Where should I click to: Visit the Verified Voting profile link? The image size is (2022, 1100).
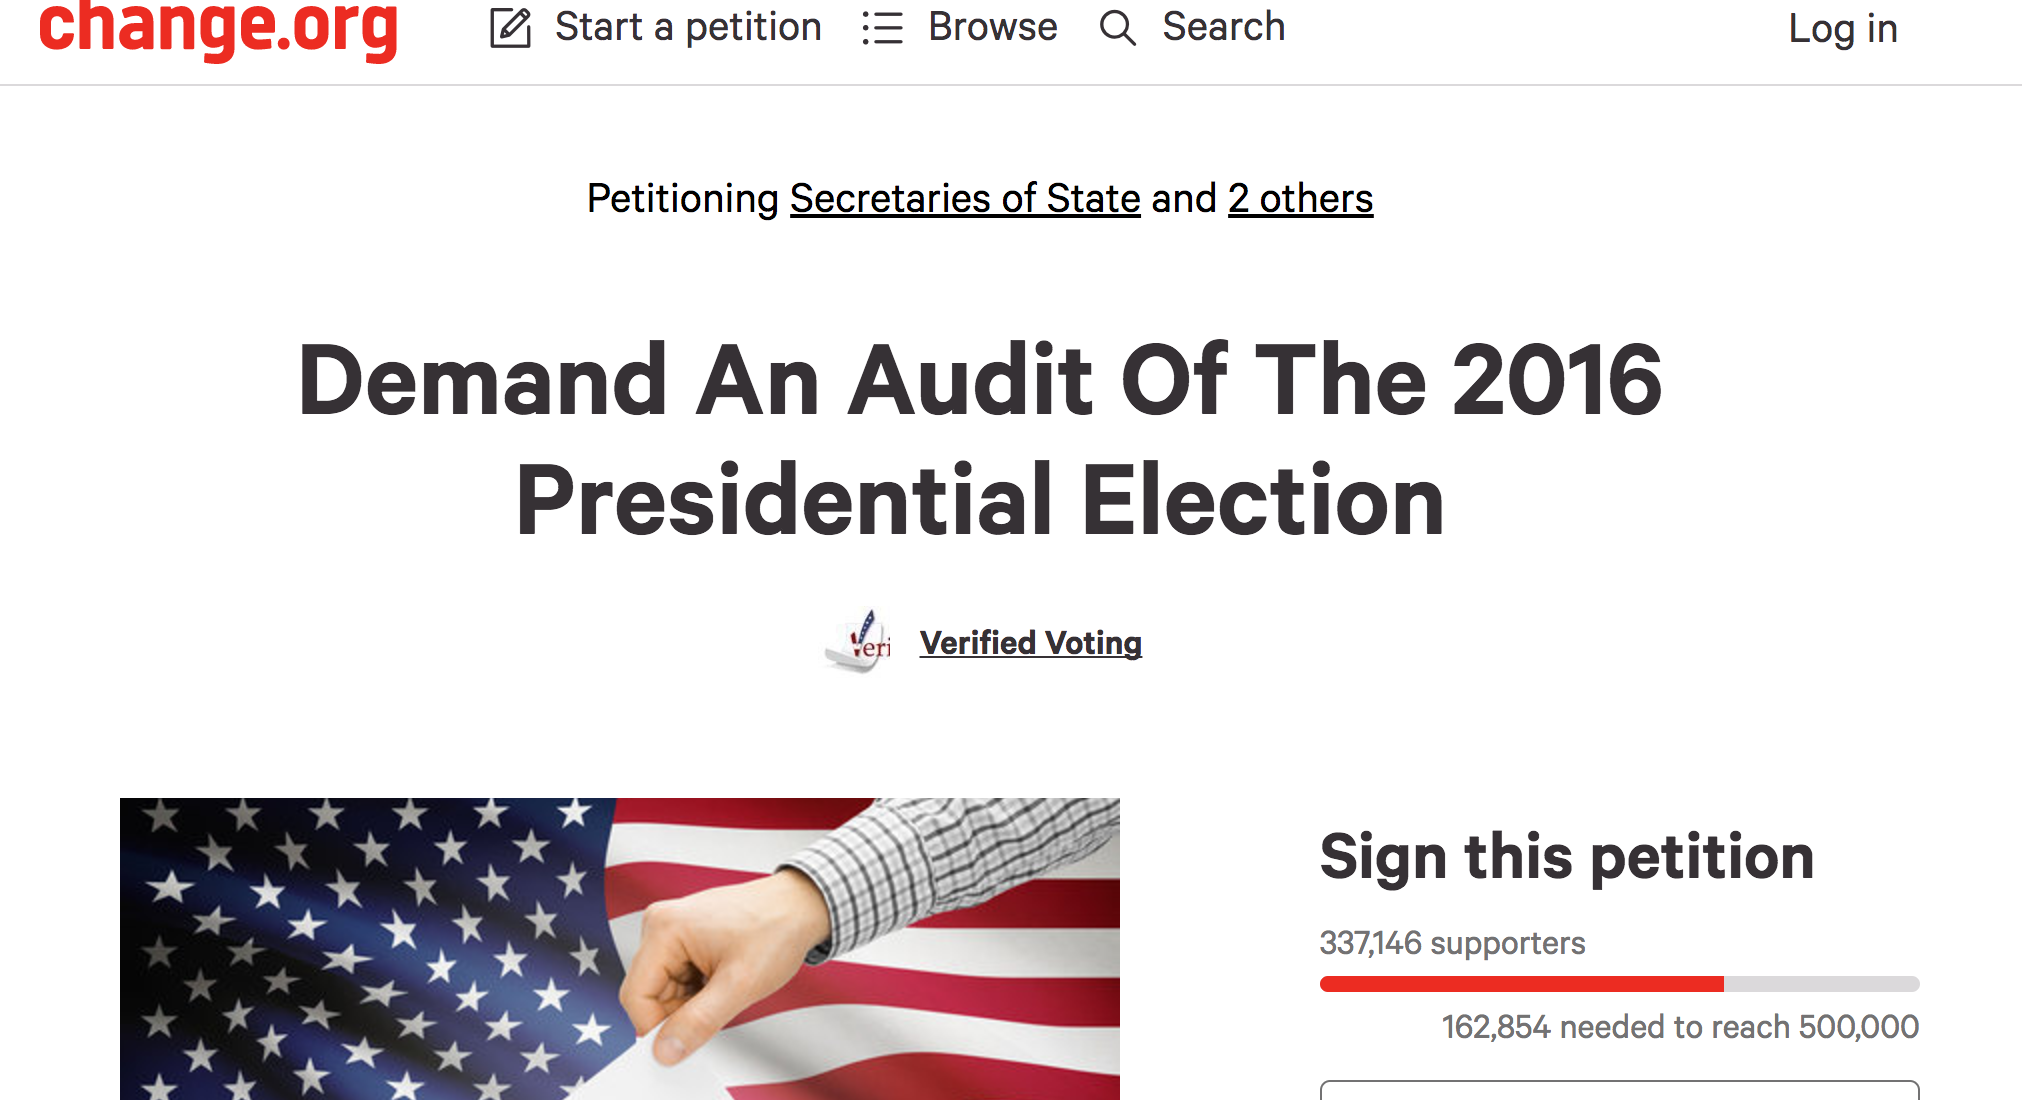pos(1030,643)
